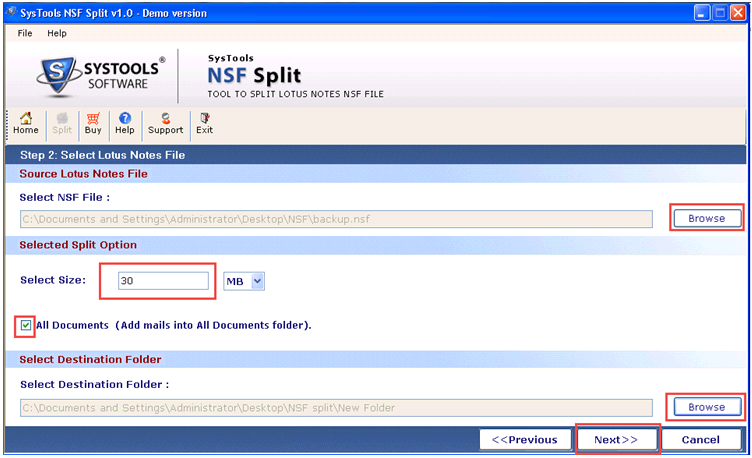Maximize the NSF Split window
The image size is (752, 458).
point(720,13)
